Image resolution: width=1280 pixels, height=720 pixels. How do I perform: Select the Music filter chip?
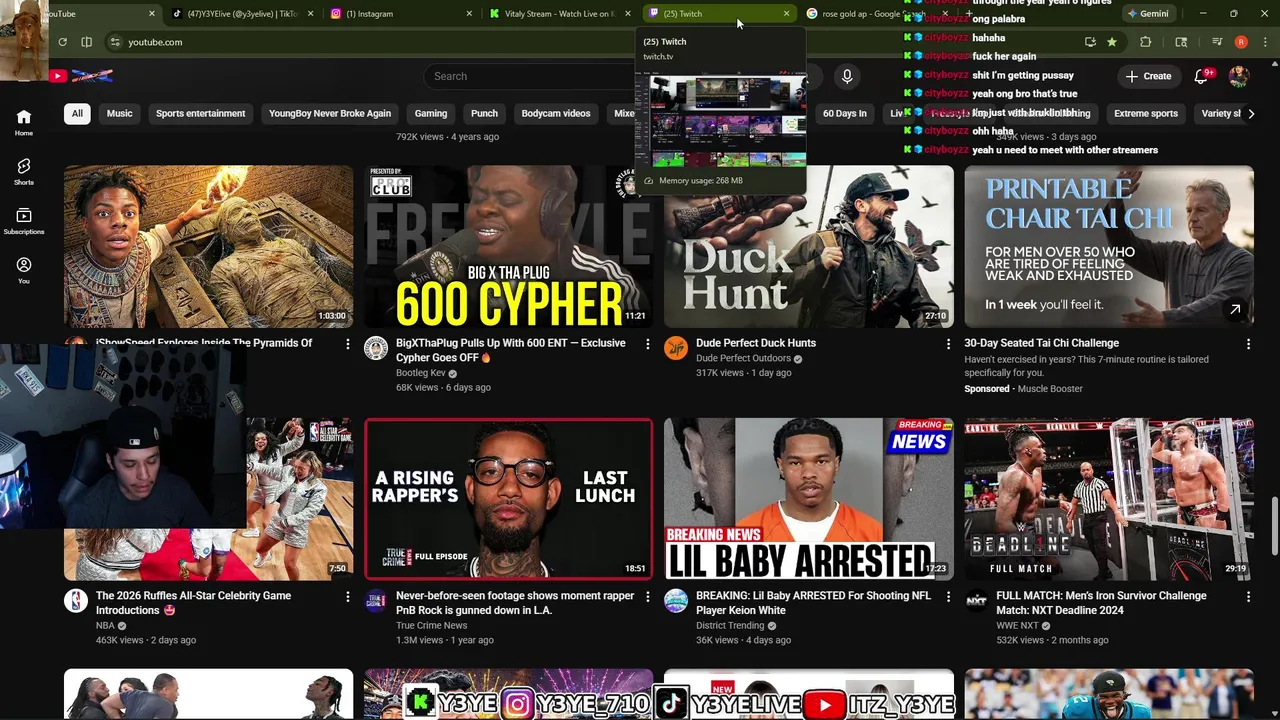pos(119,113)
